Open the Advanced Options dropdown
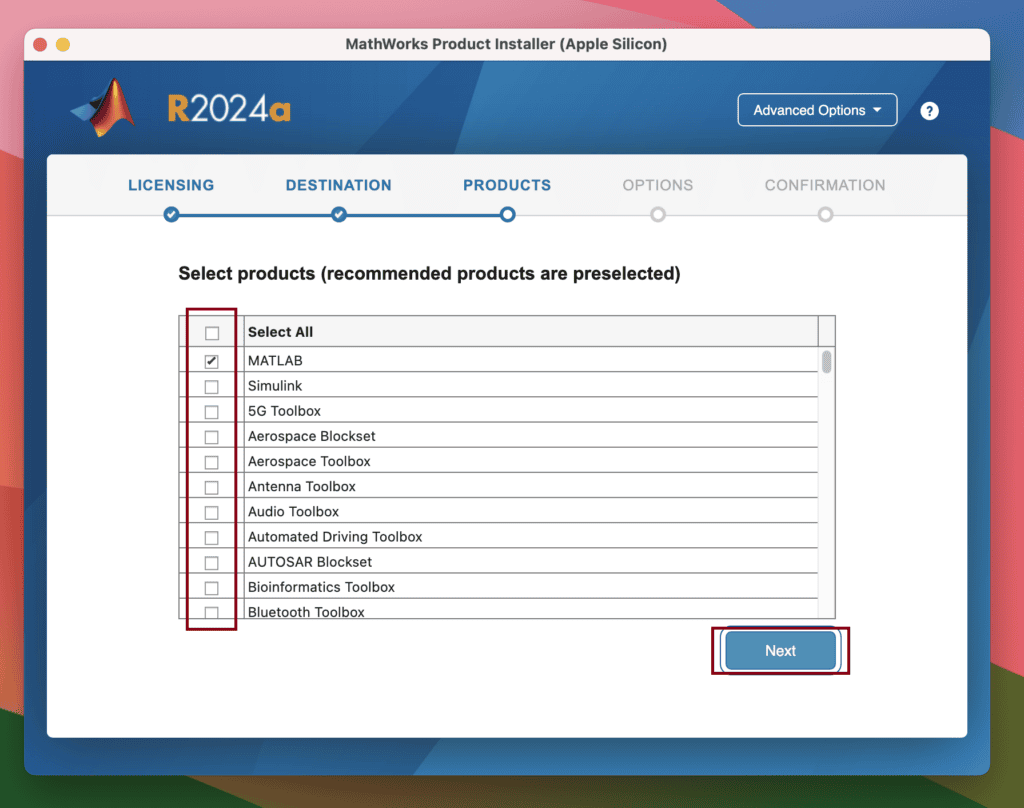1024x808 pixels. click(817, 110)
